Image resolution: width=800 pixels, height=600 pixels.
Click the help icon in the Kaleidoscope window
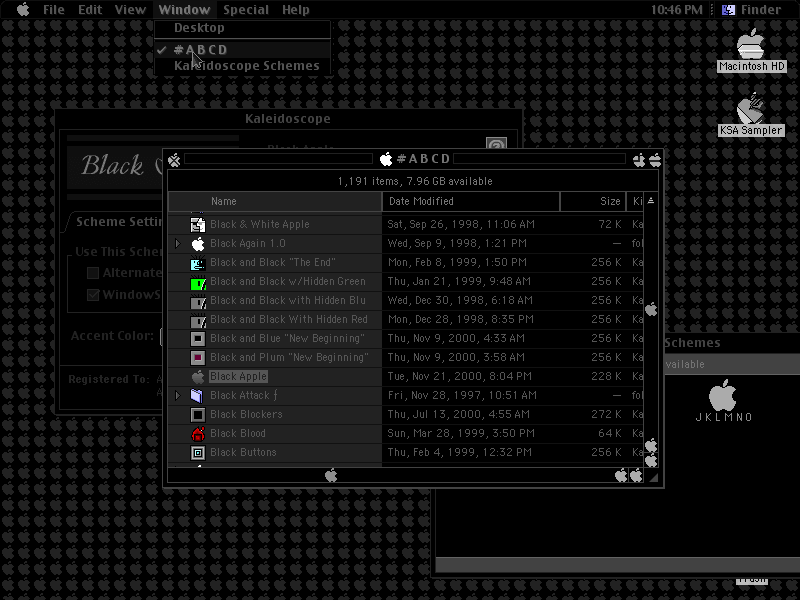[496, 144]
